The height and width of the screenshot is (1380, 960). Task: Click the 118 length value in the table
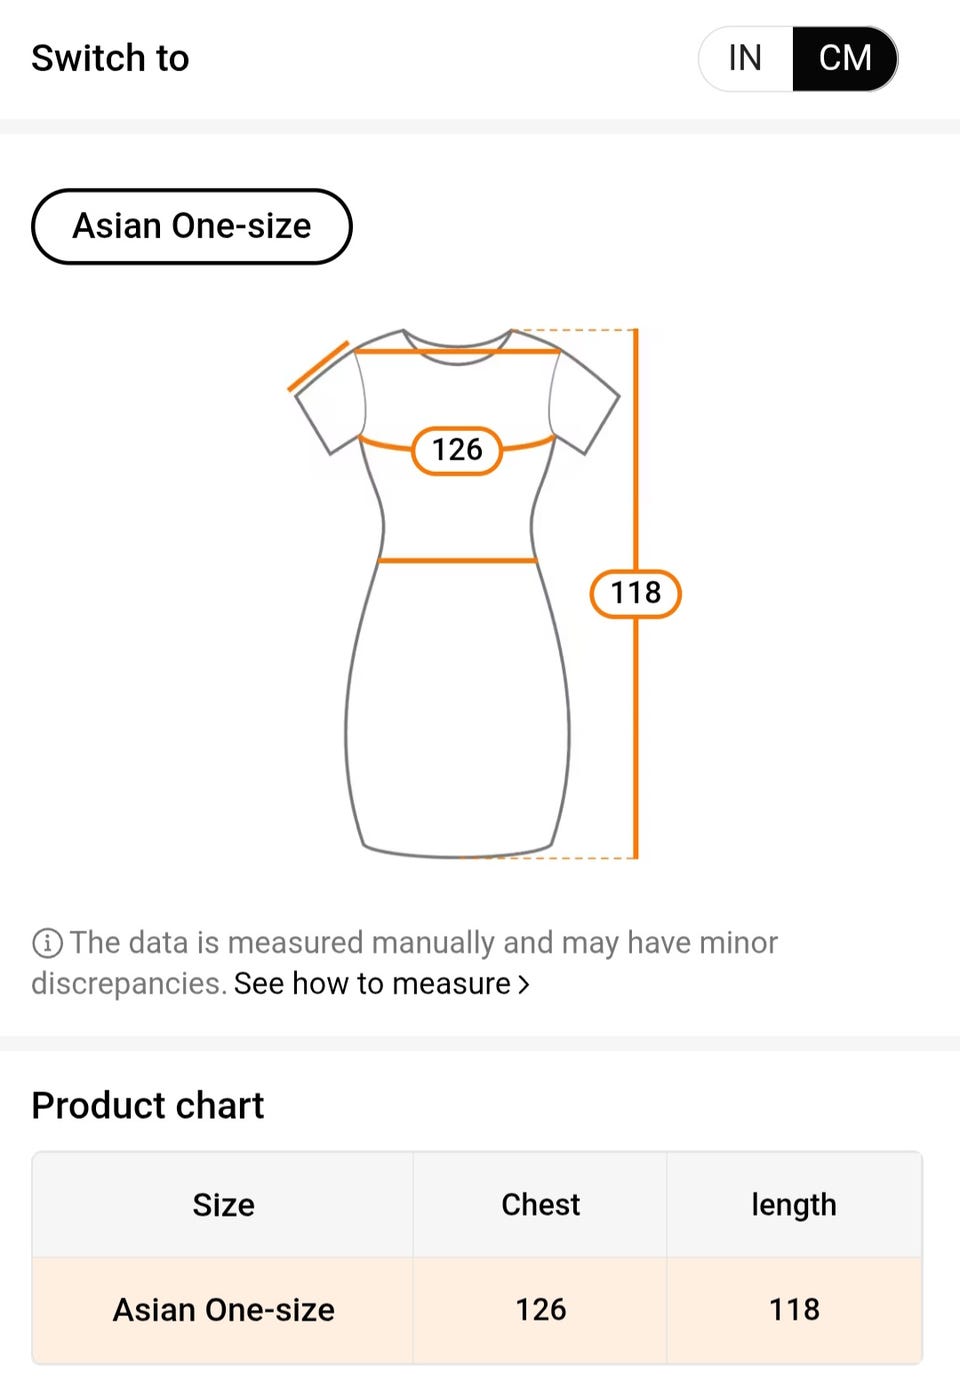coord(795,1310)
